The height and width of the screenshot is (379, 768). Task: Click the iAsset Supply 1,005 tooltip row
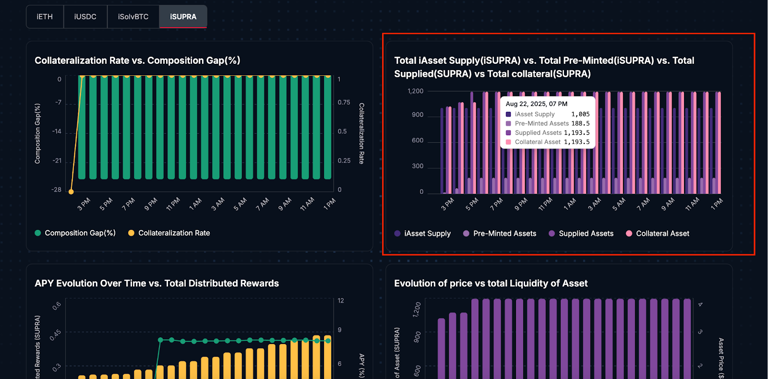point(548,114)
